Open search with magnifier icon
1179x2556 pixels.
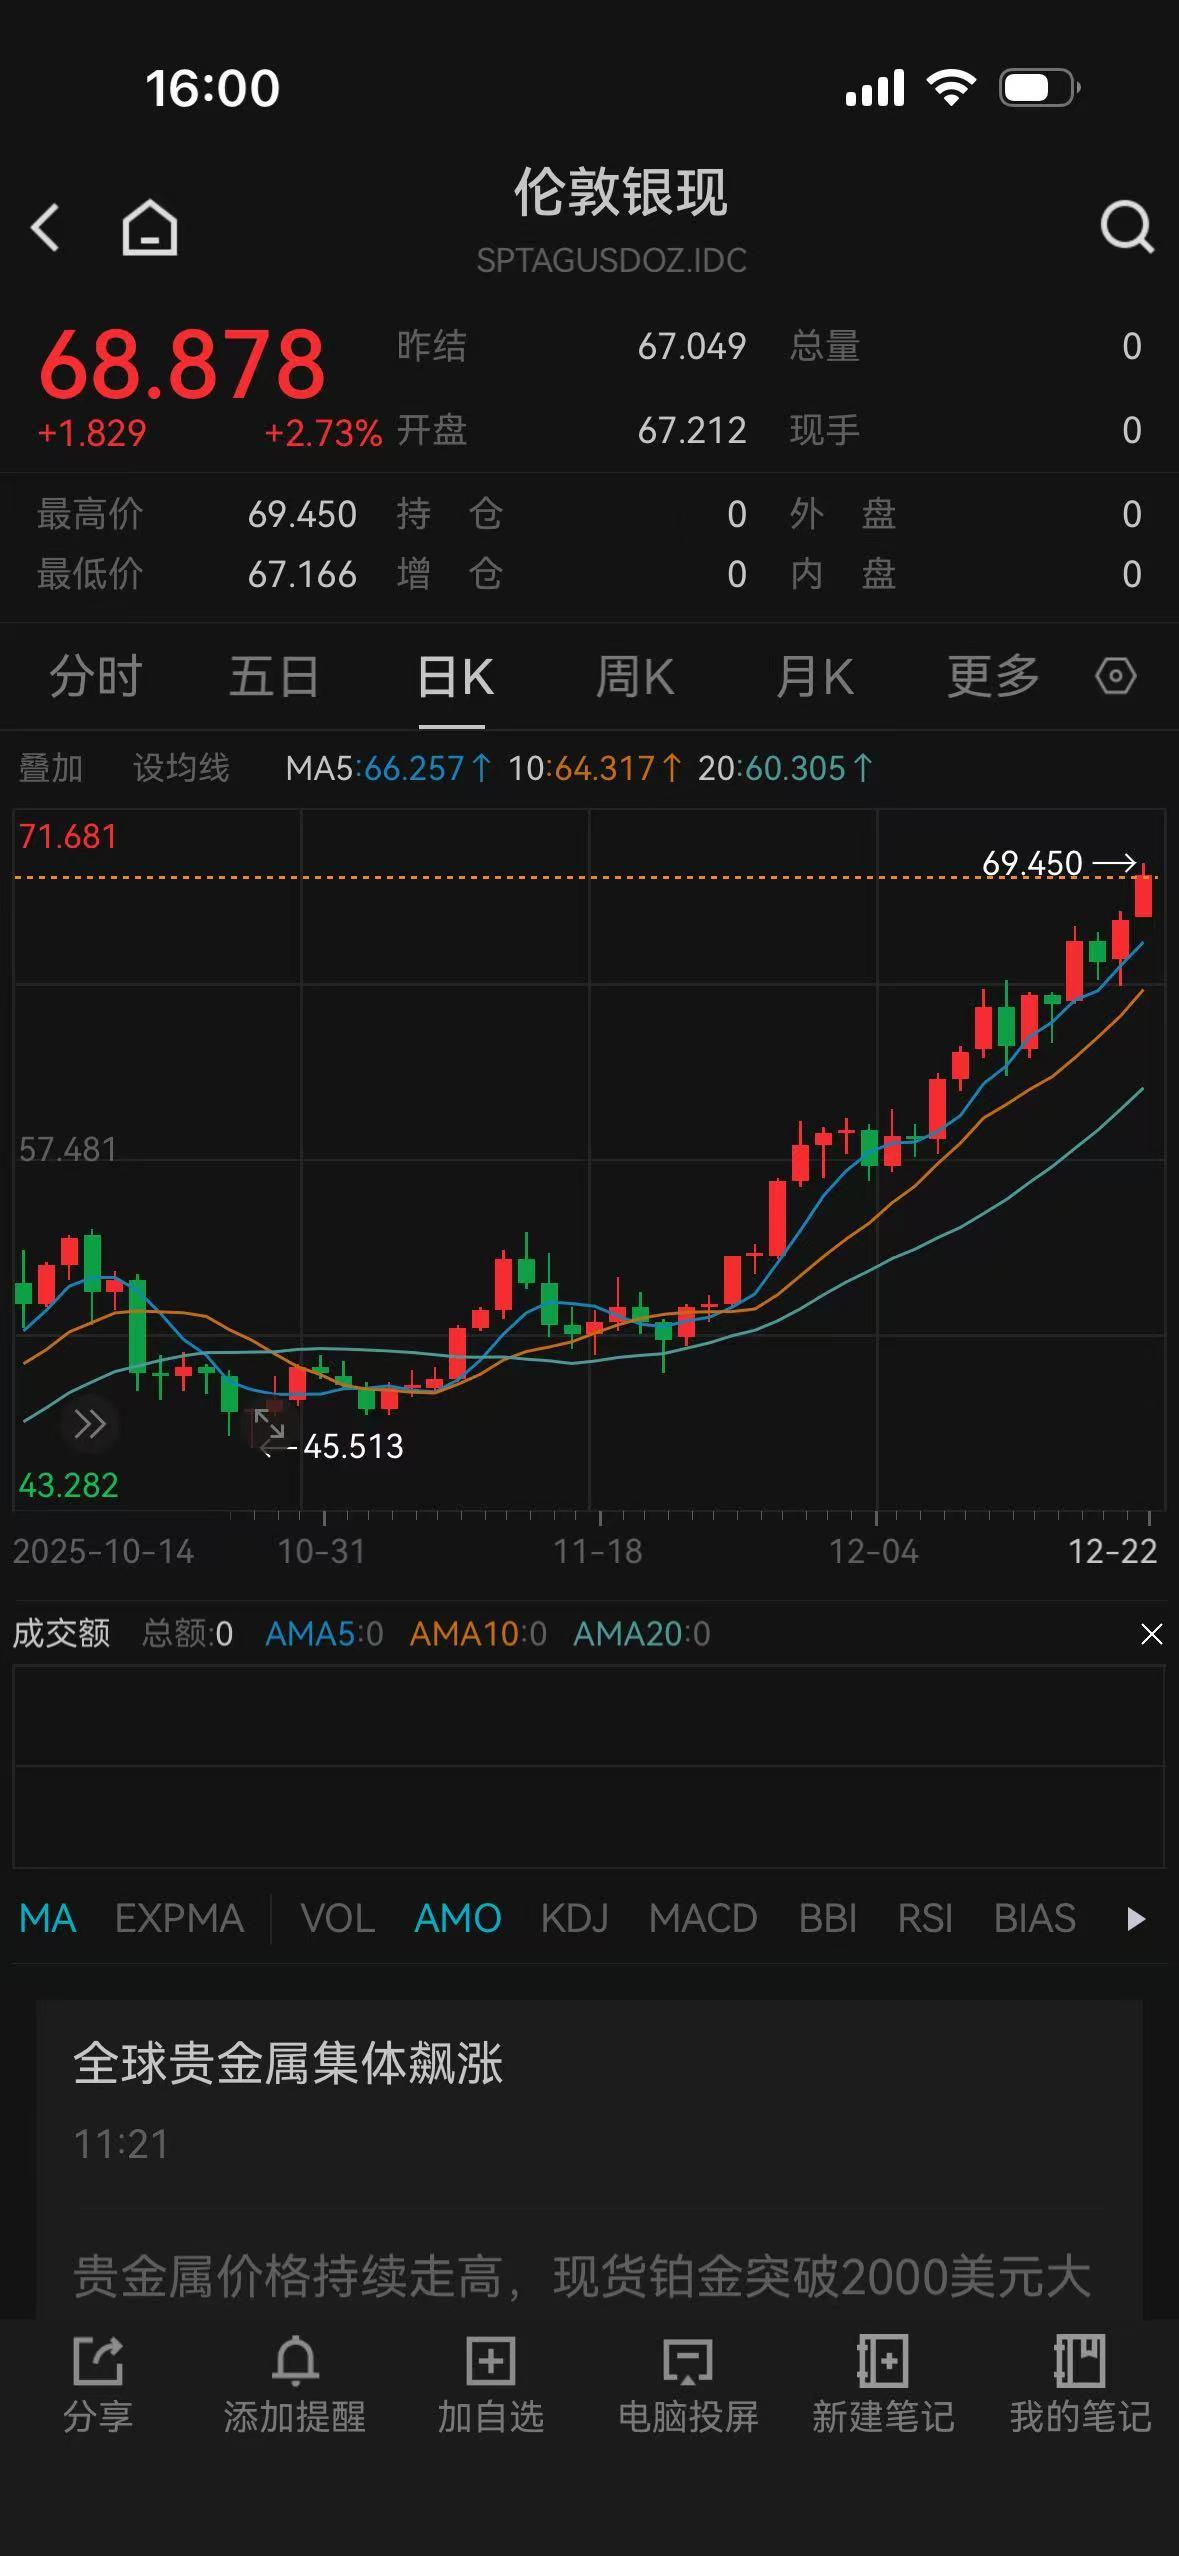(x=1126, y=227)
